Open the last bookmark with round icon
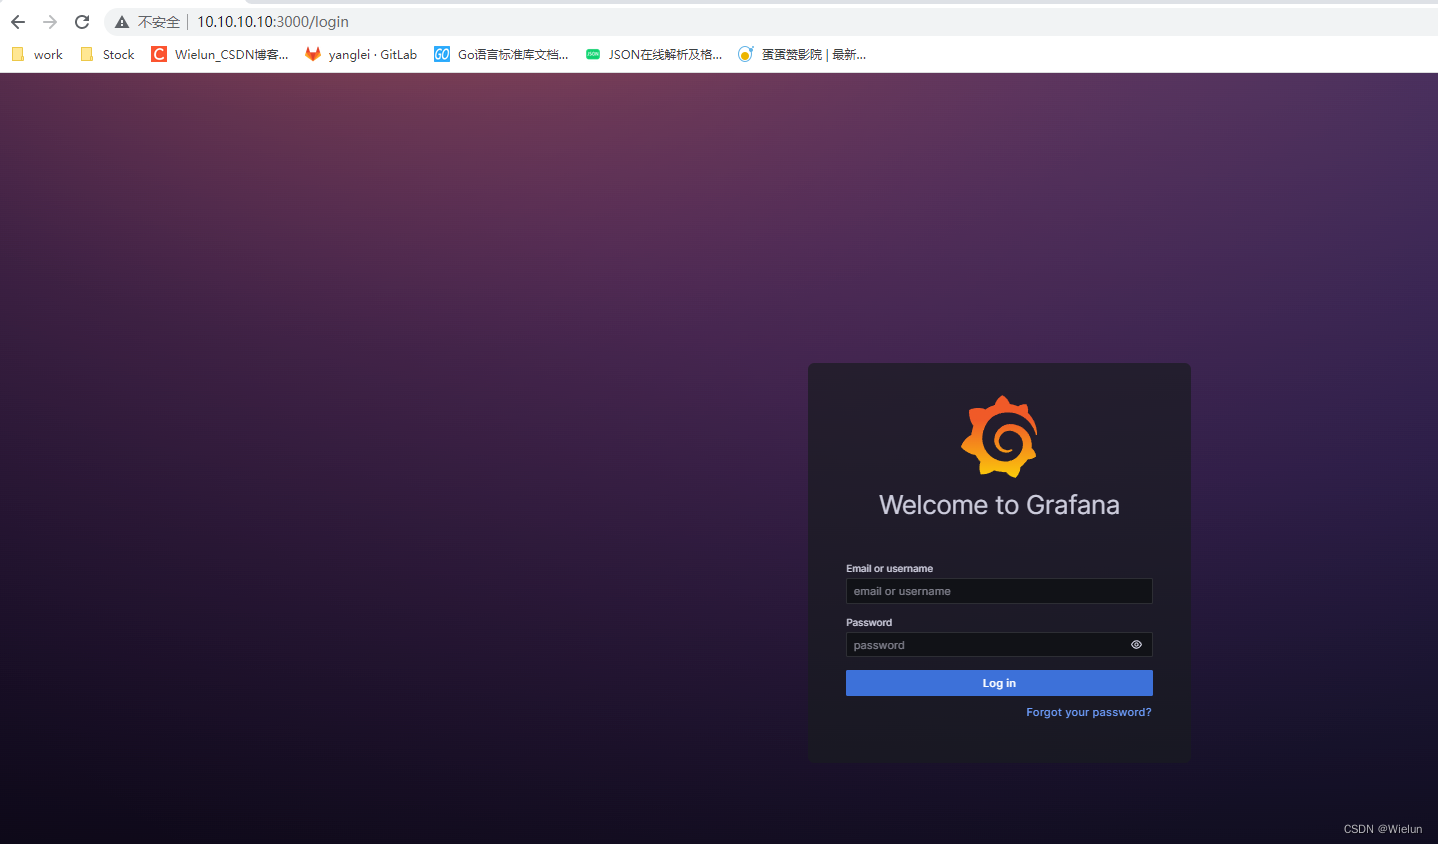The image size is (1438, 844). pos(802,54)
